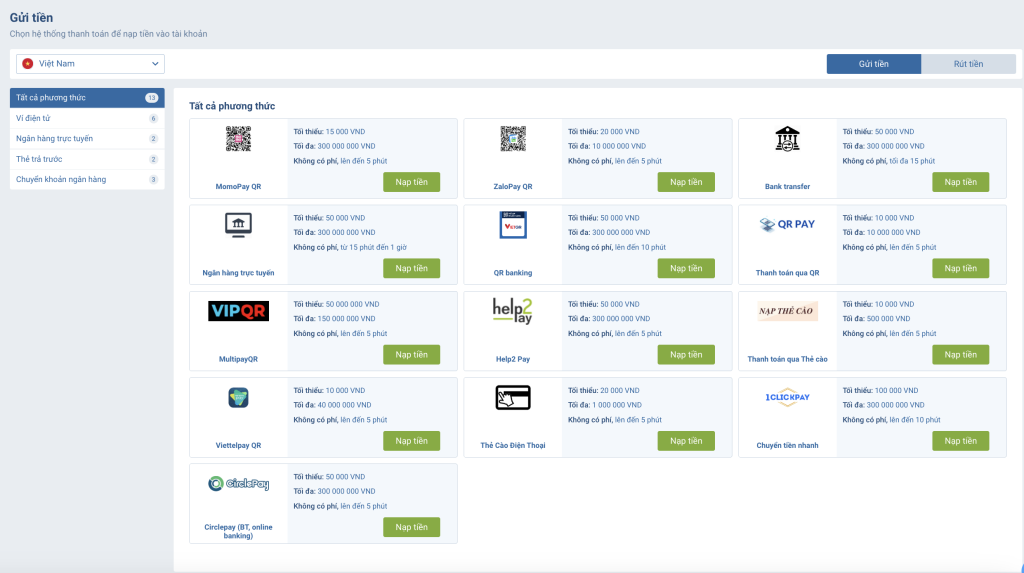The height and width of the screenshot is (573, 1024).
Task: Select the Gửi tiền tab
Action: tap(873, 64)
